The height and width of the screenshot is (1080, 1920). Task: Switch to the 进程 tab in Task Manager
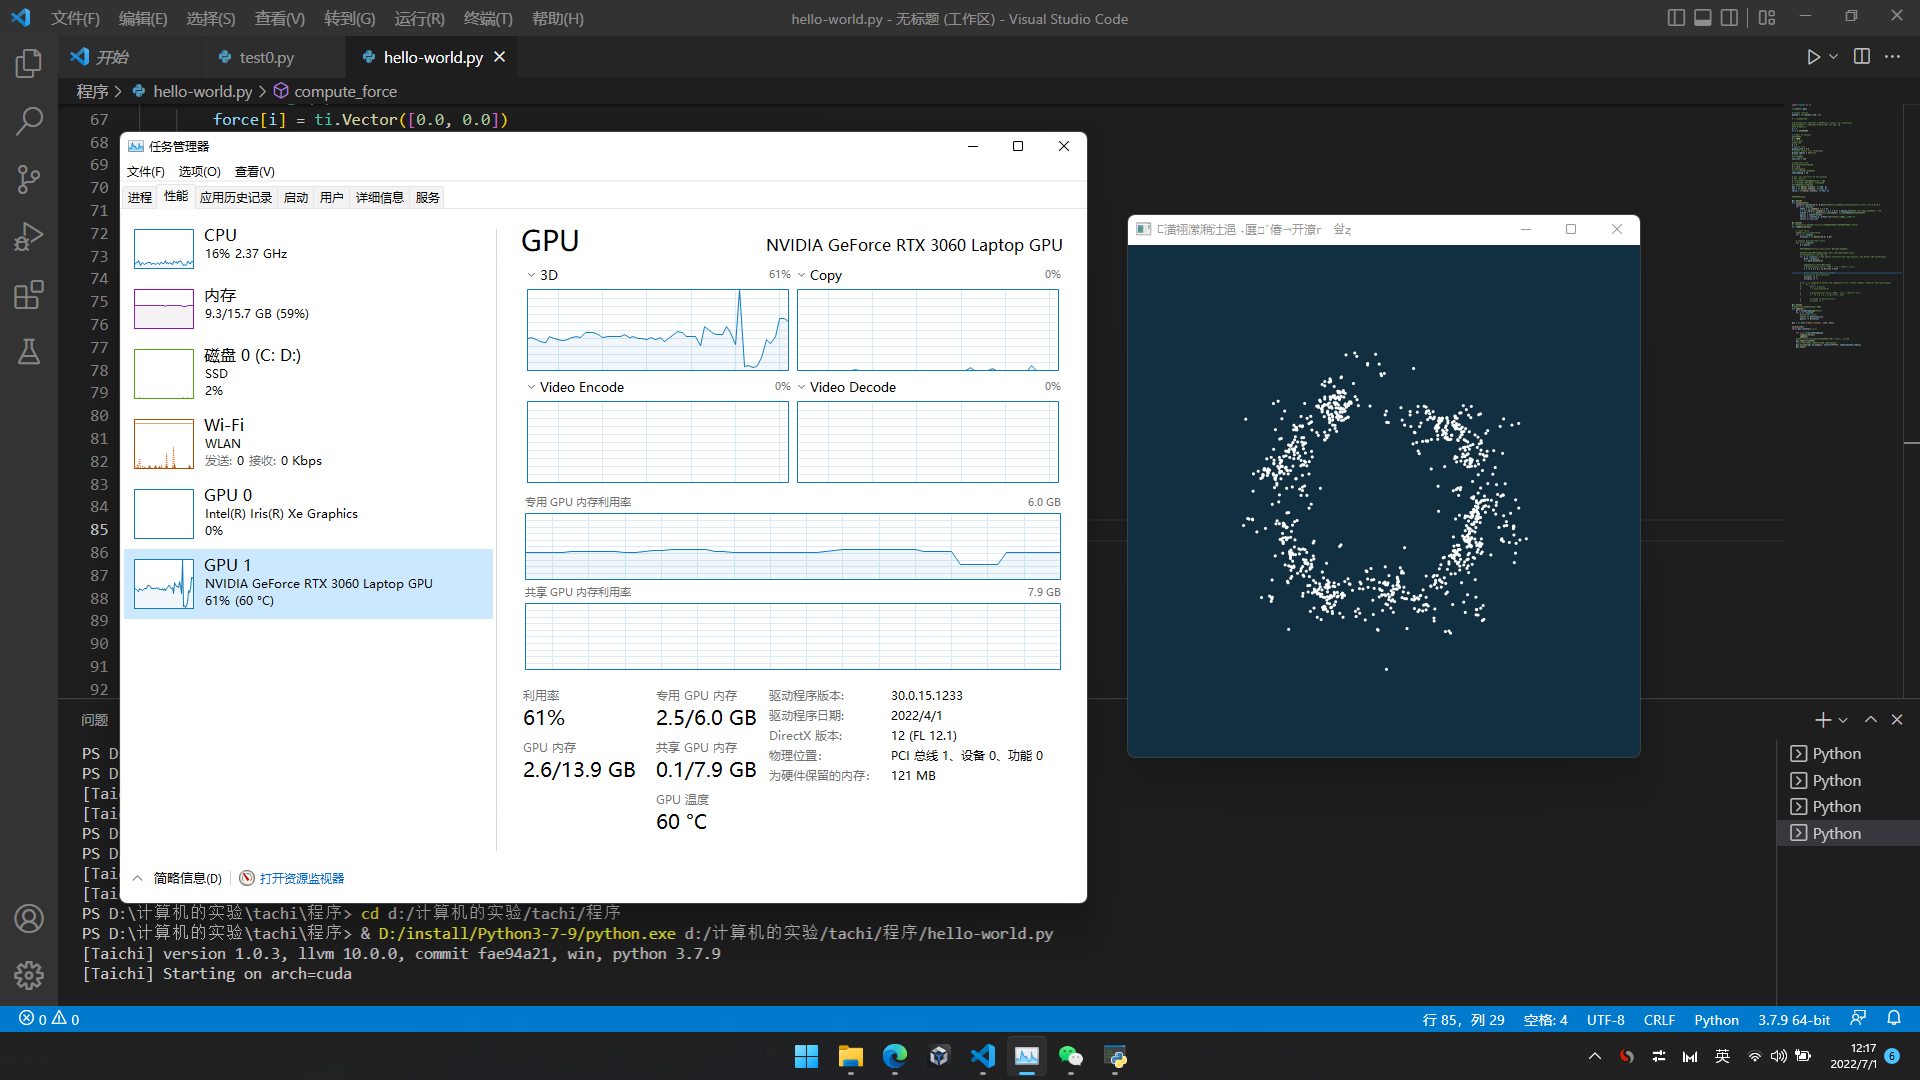click(x=140, y=198)
